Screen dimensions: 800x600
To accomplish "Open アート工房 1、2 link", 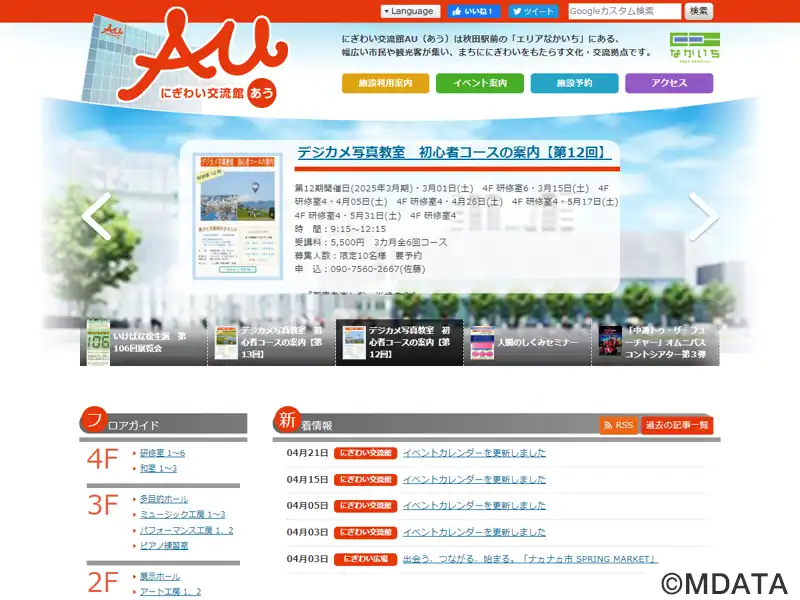I will click(170, 591).
